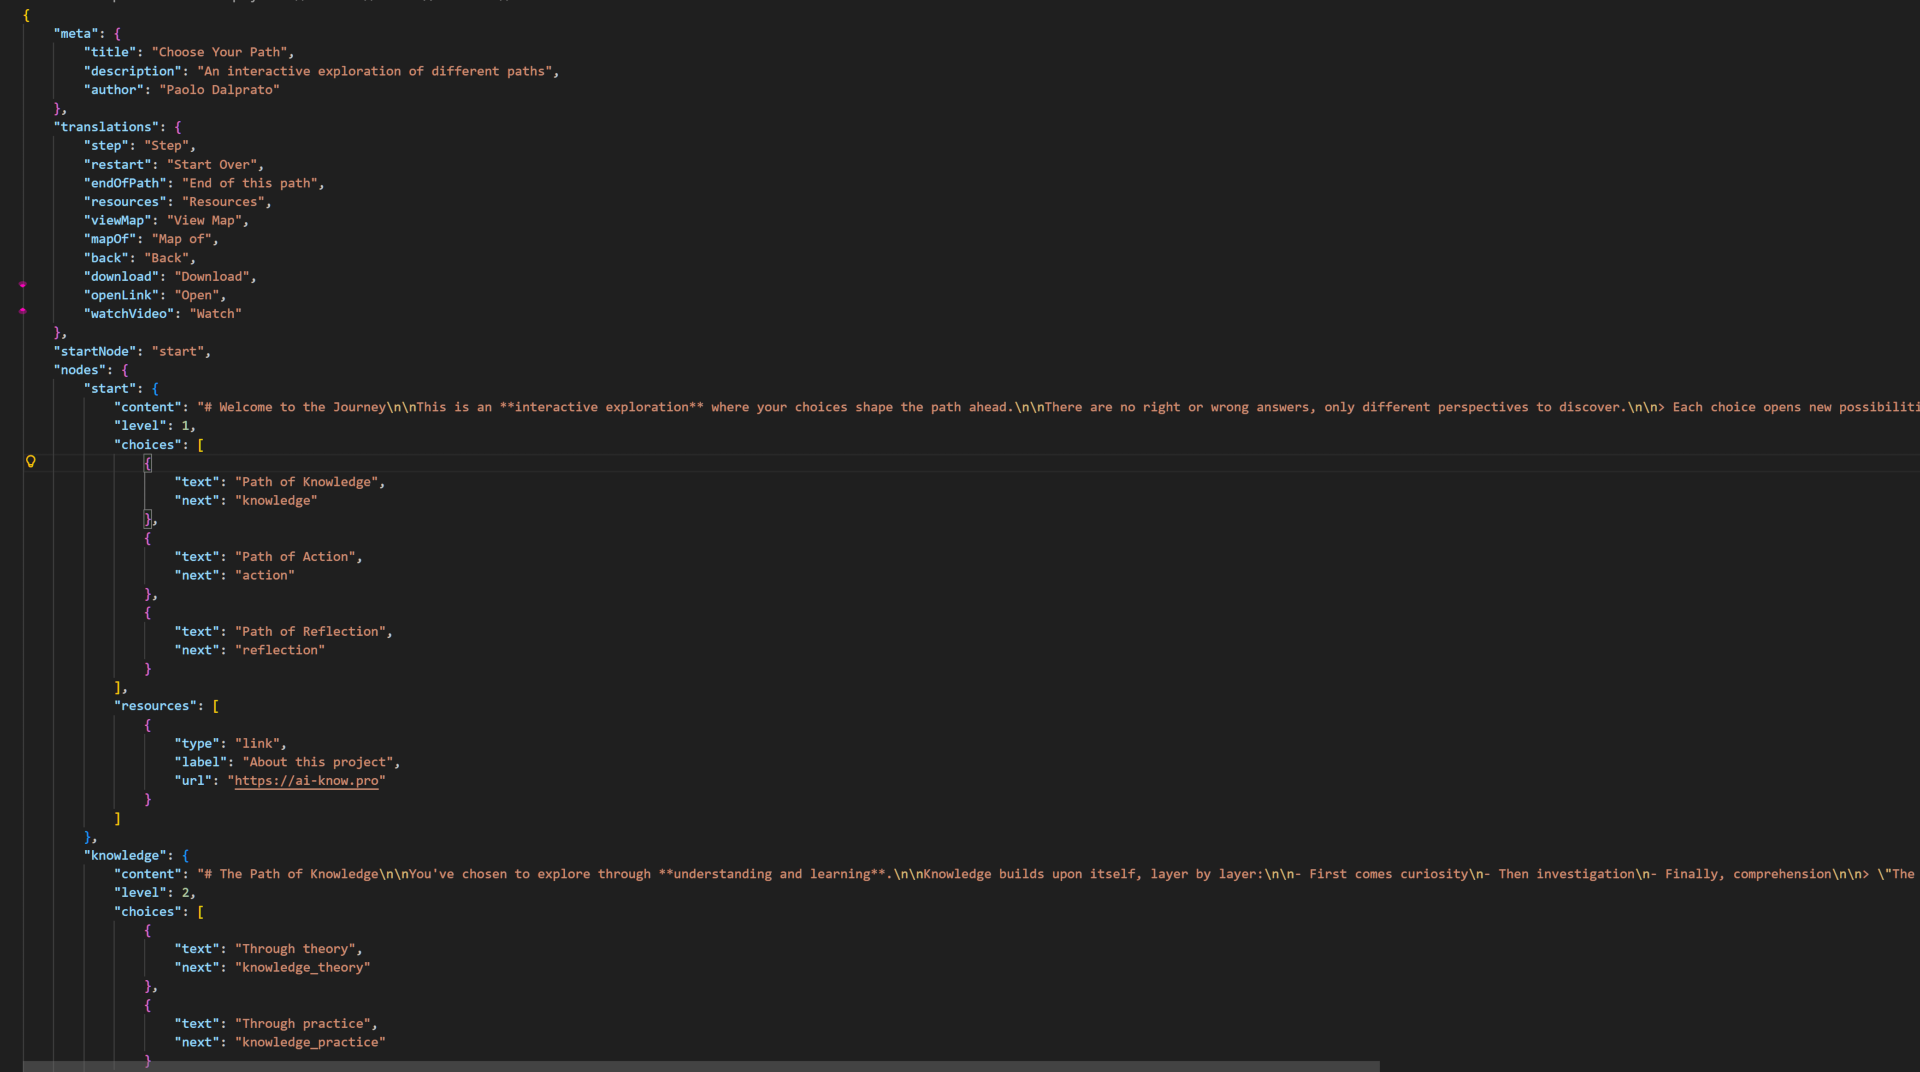Click the "knowledge_theory" next value
This screenshot has width=1920, height=1072.
coord(303,968)
